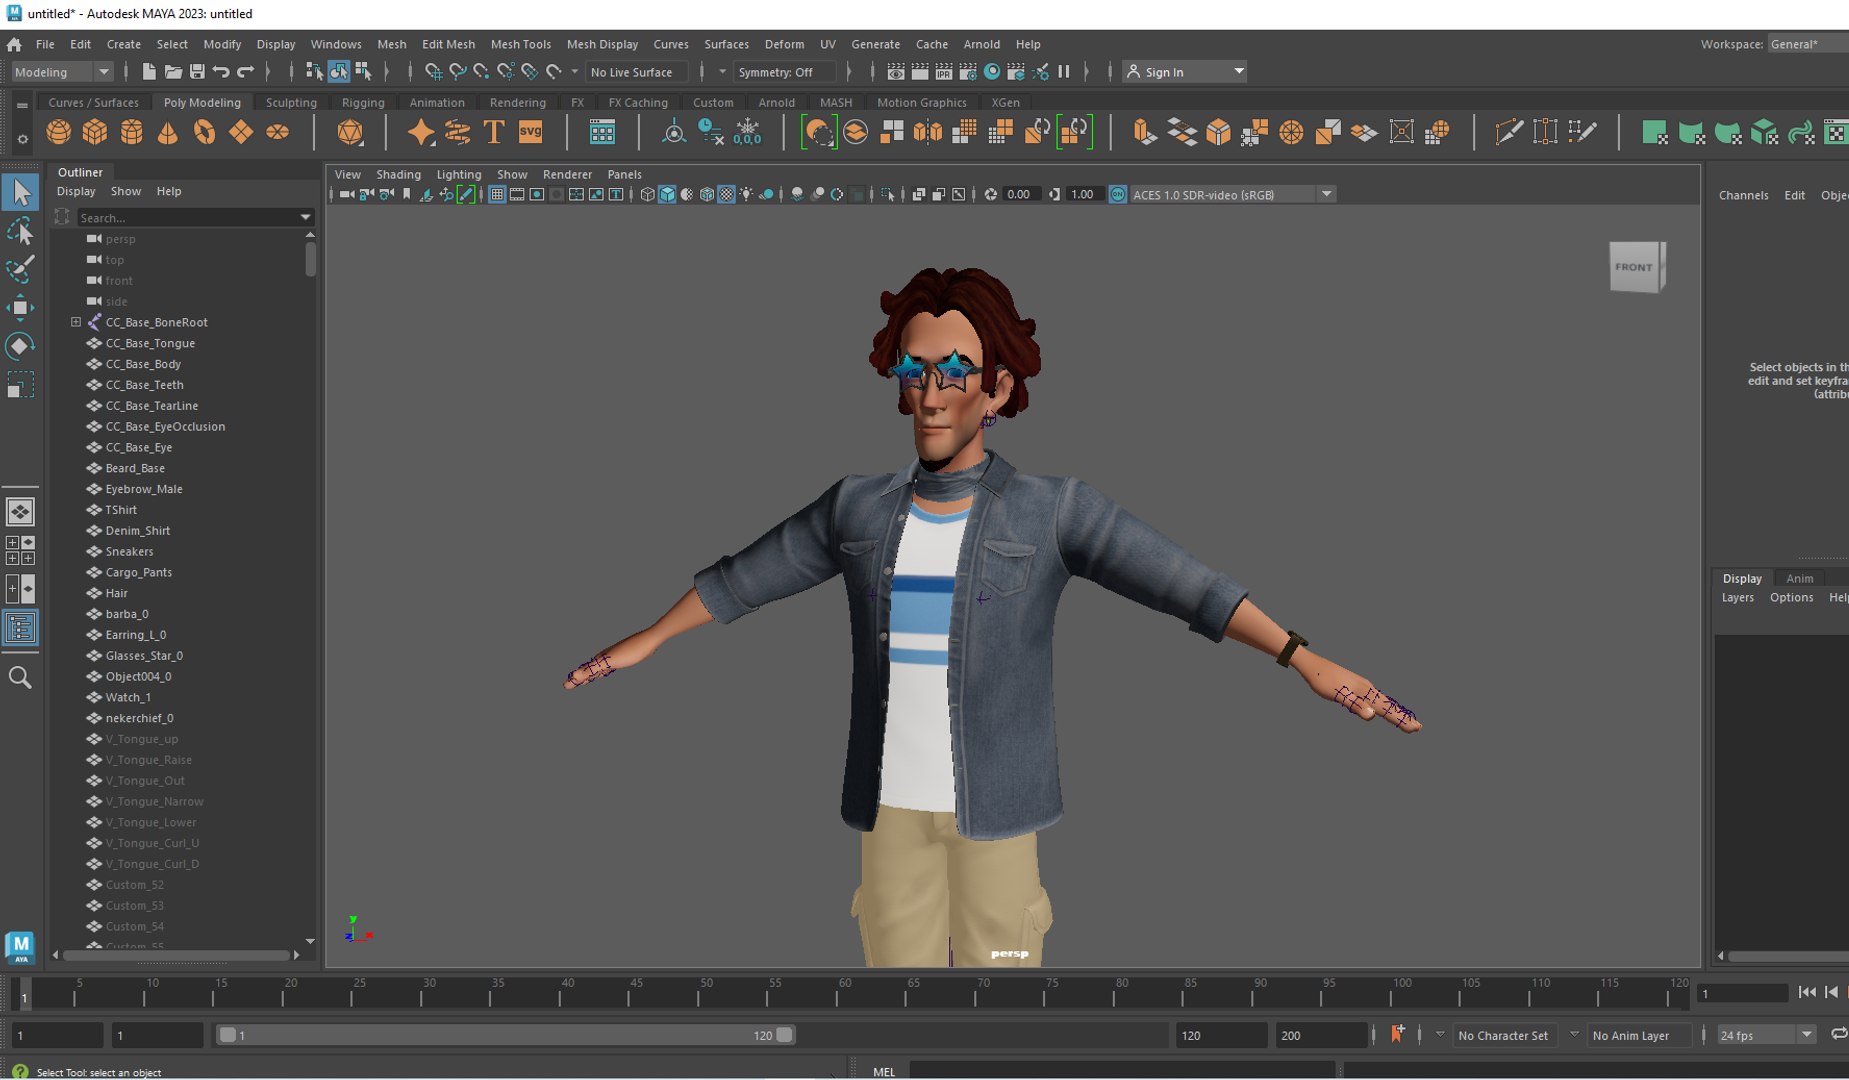Screen dimensions: 1849x1080
Task: Click the New Scene icon
Action: [x=148, y=72]
